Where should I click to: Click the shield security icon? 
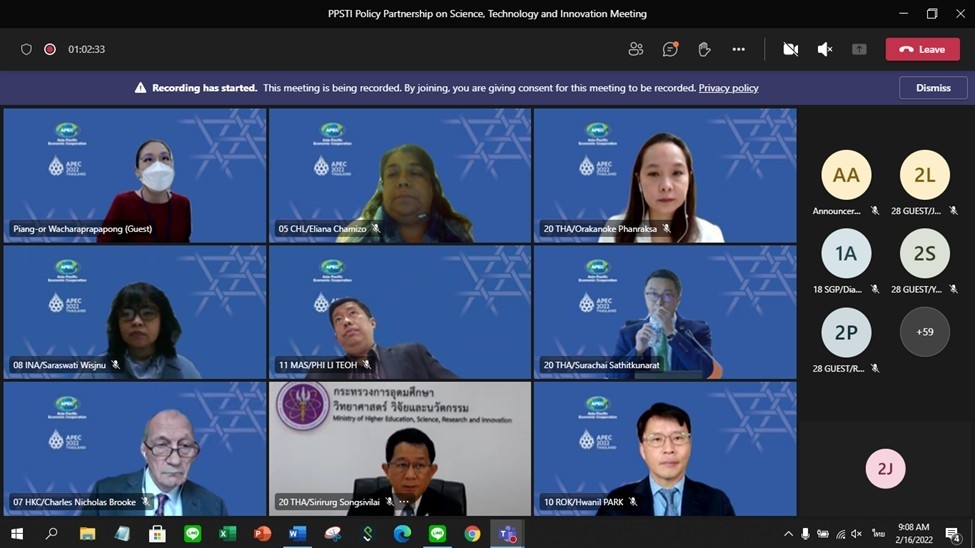[27, 49]
